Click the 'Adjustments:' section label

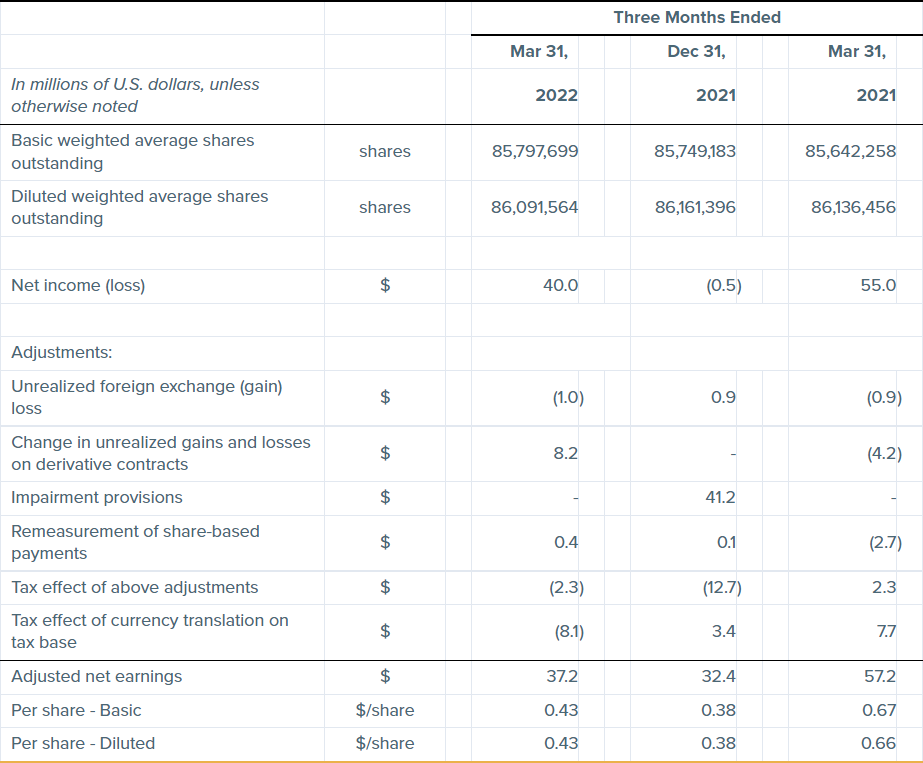coord(62,352)
